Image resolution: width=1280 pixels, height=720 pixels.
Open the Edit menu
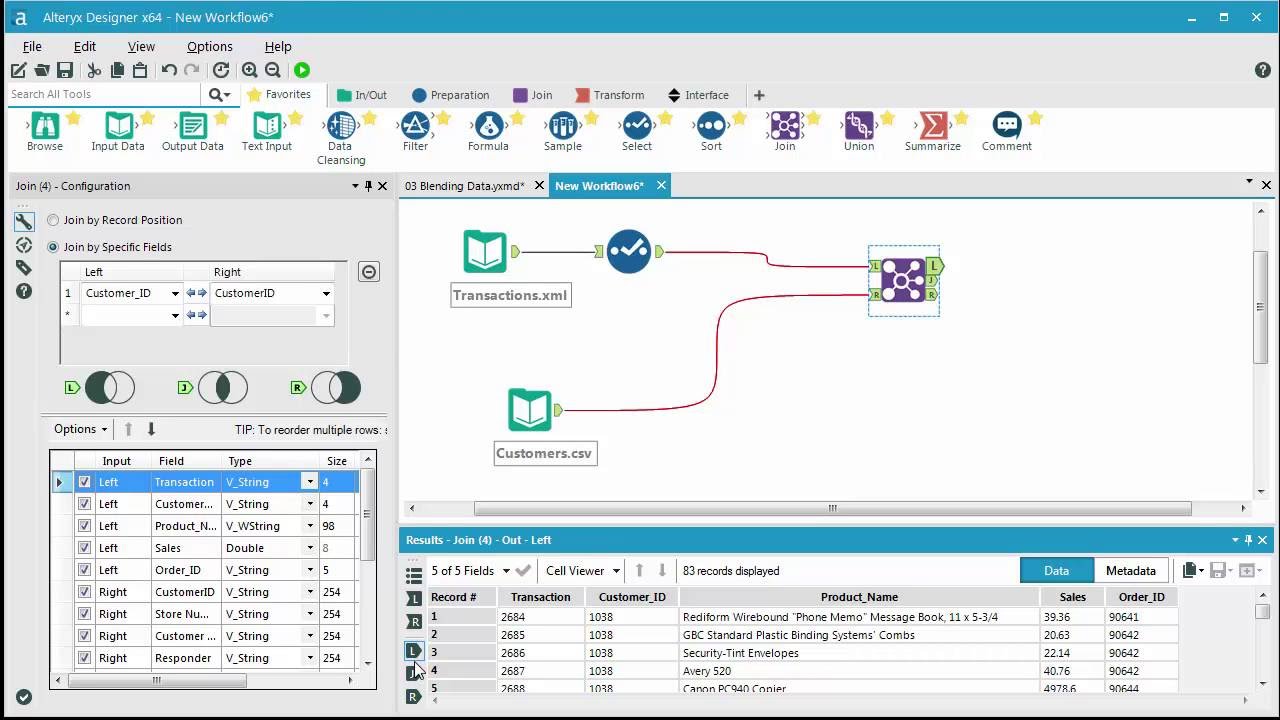(x=85, y=46)
